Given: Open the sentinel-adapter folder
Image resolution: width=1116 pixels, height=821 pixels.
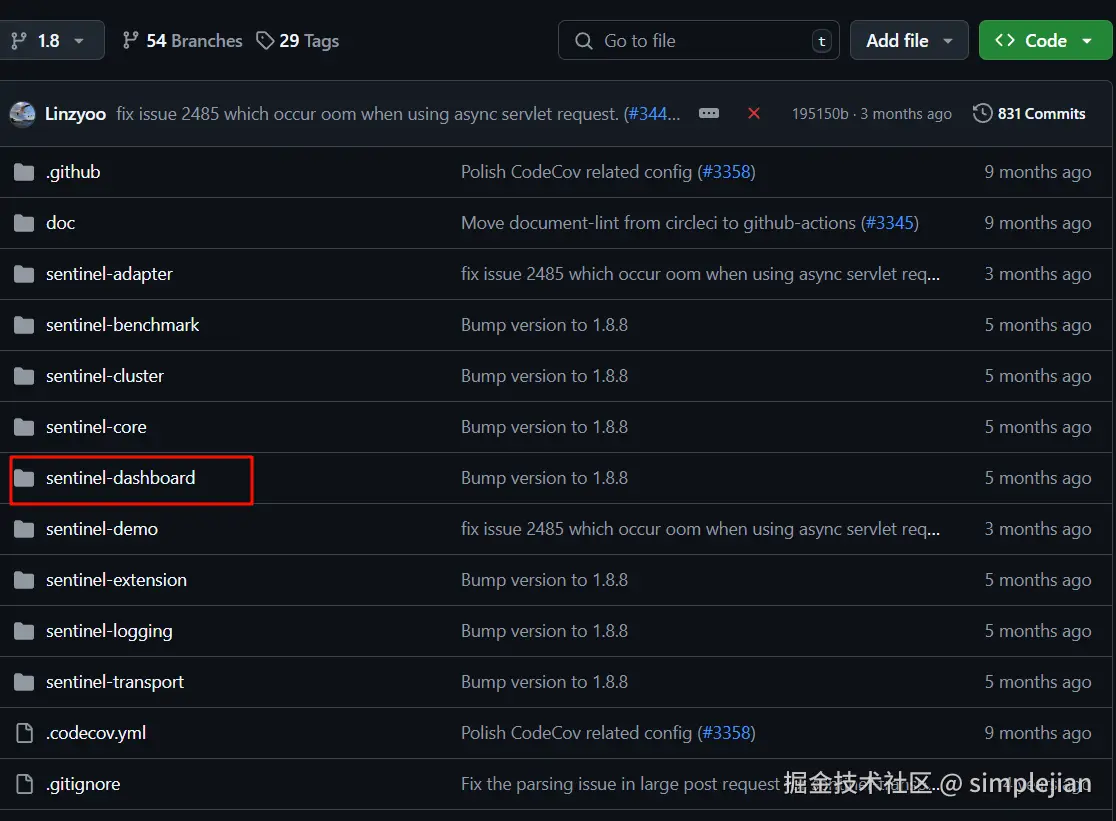Looking at the screenshot, I should tap(110, 274).
